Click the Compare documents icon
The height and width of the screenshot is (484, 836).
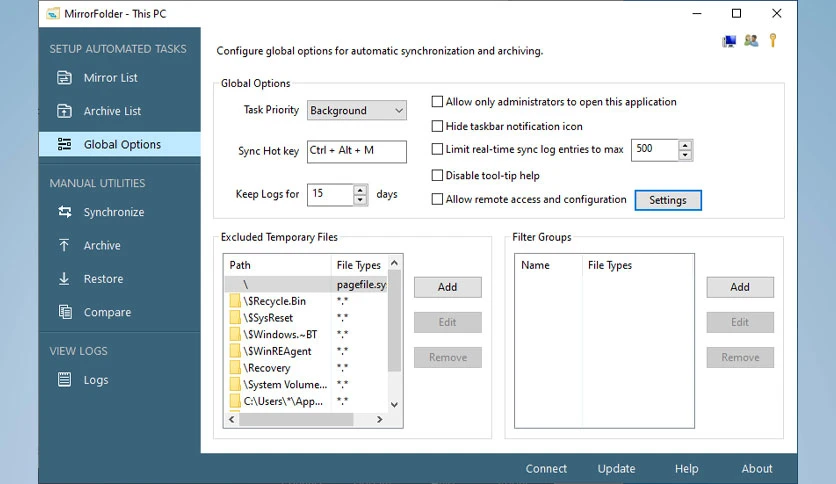[x=65, y=312]
